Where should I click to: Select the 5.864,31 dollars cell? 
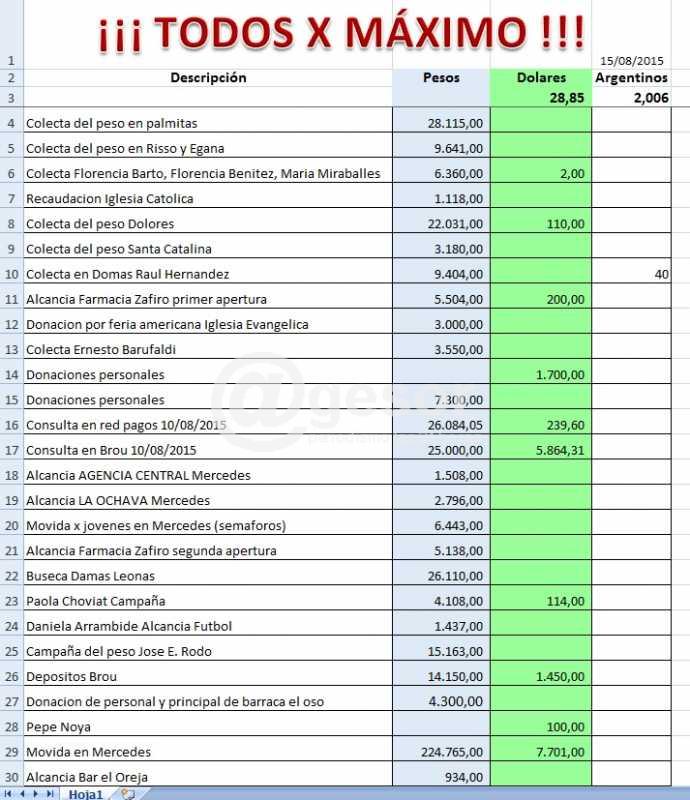[x=540, y=450]
